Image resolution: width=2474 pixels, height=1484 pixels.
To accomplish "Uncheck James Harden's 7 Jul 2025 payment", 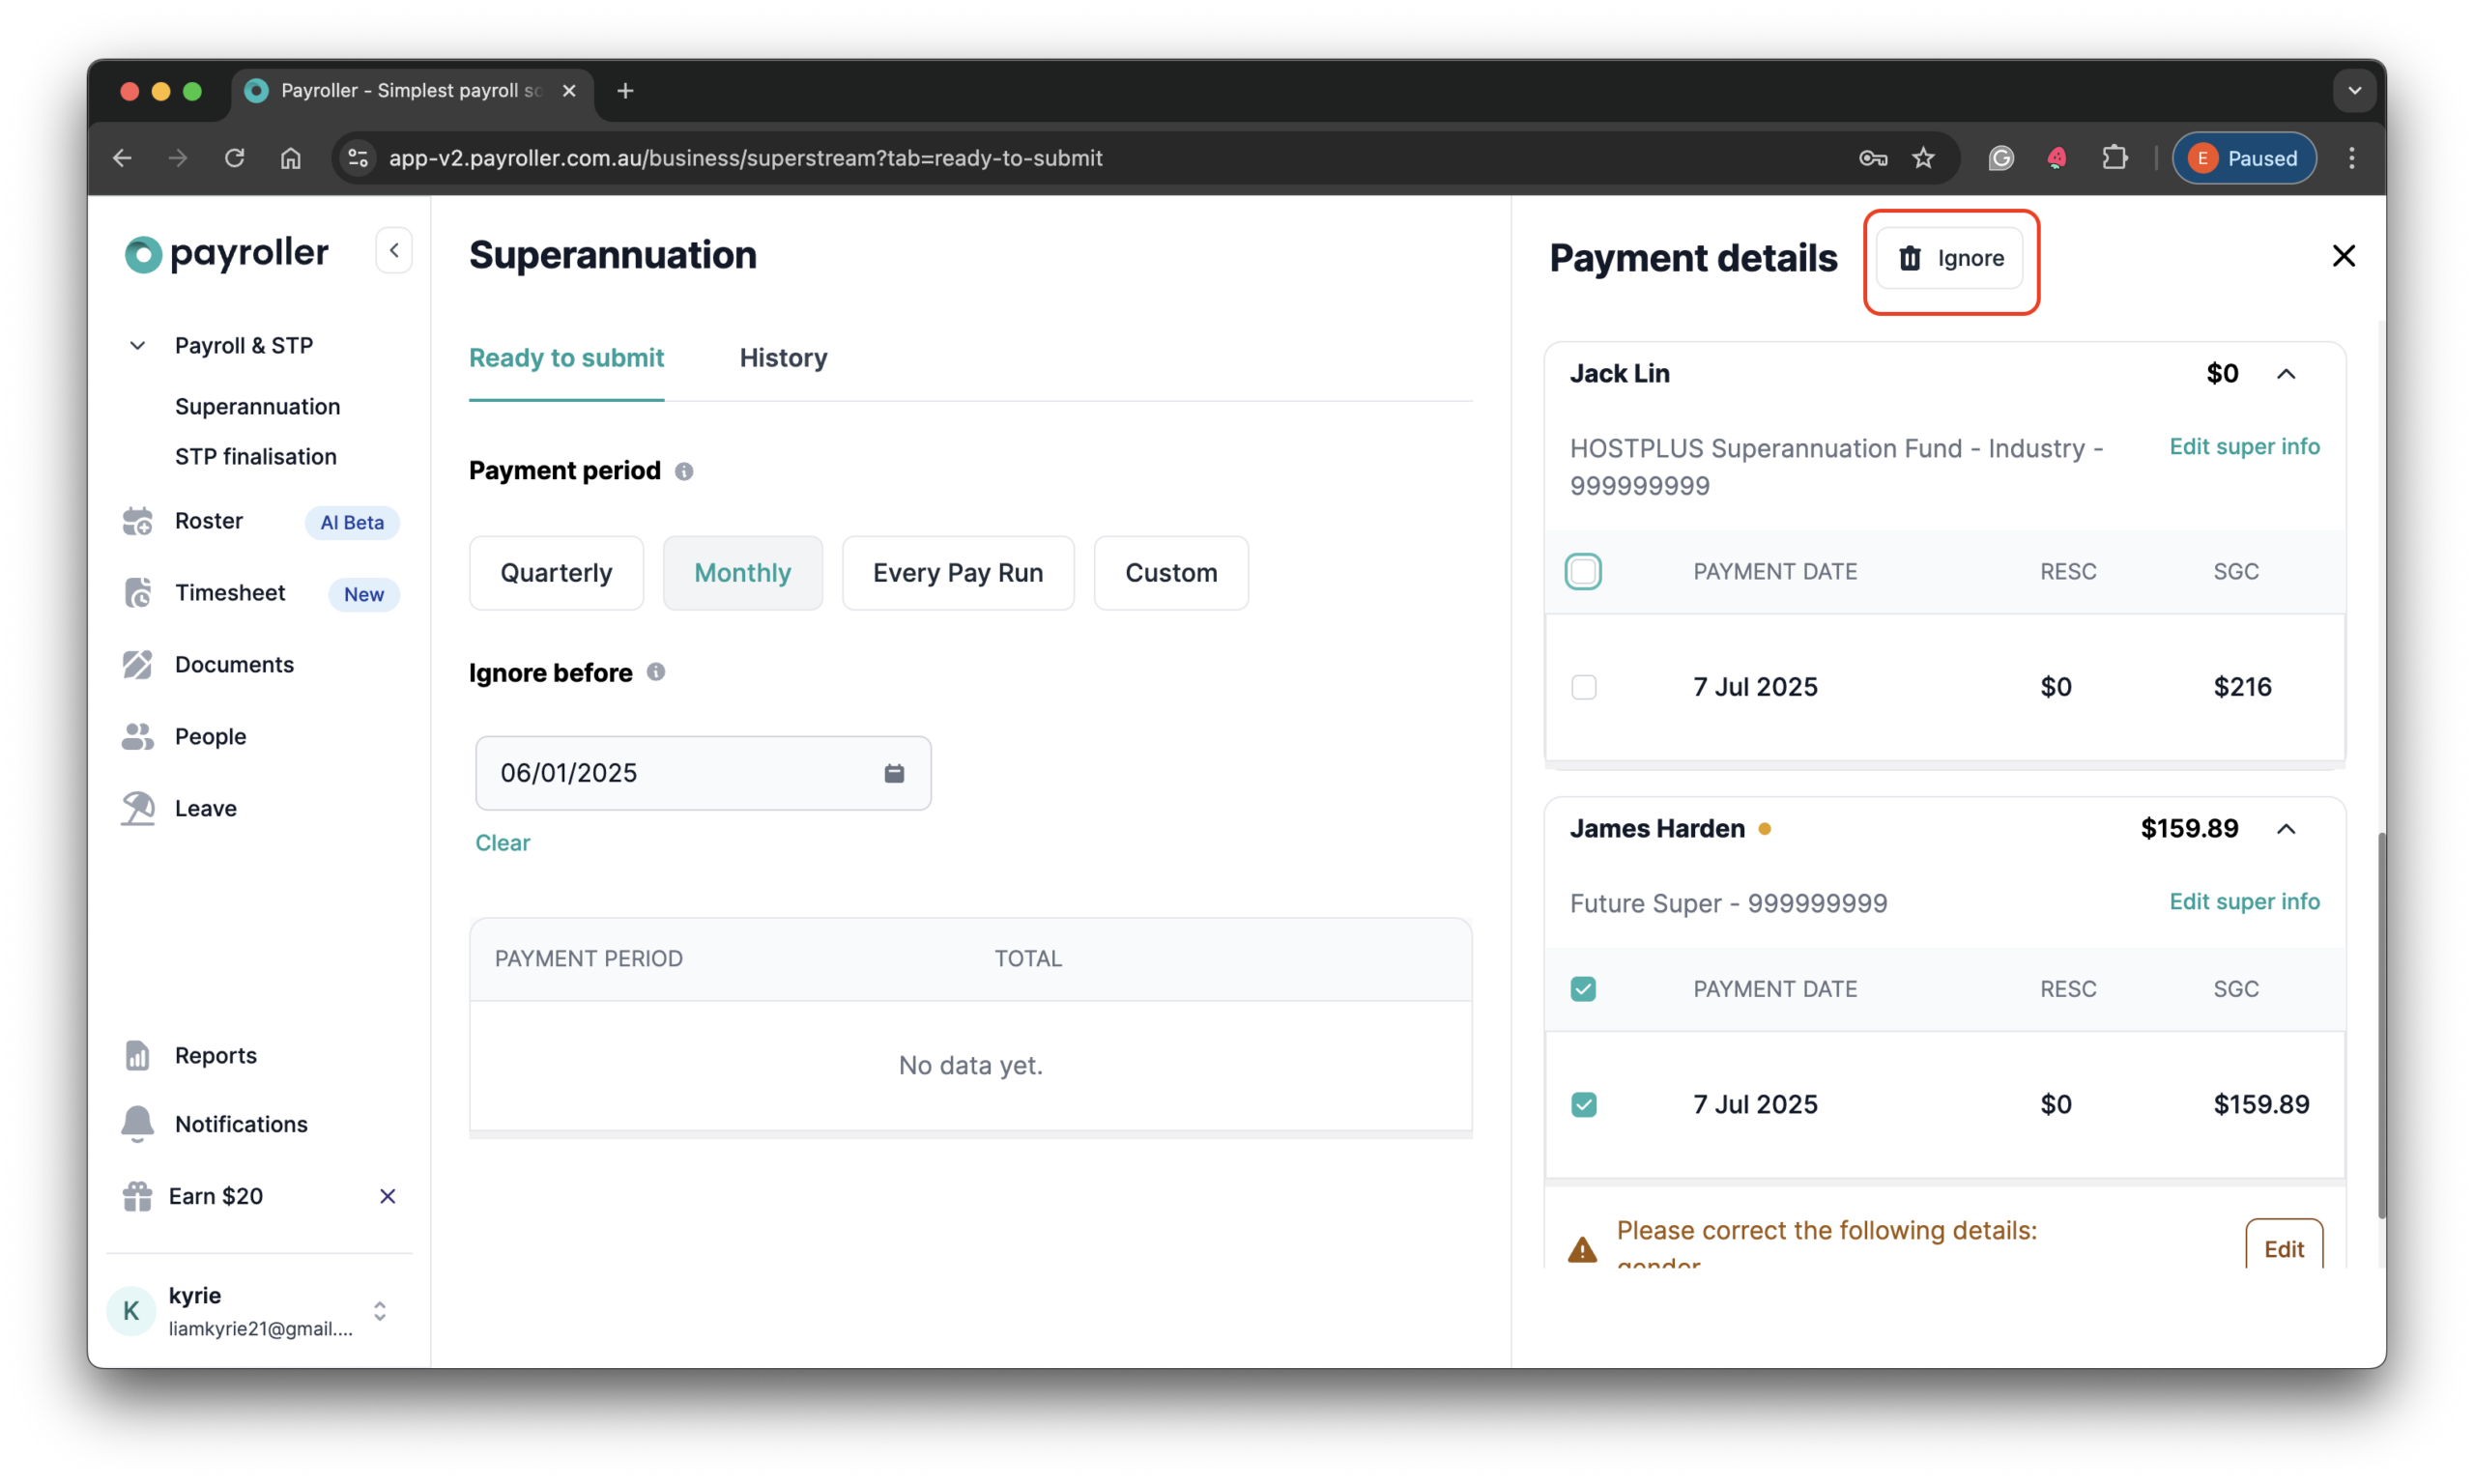I will [1584, 1105].
